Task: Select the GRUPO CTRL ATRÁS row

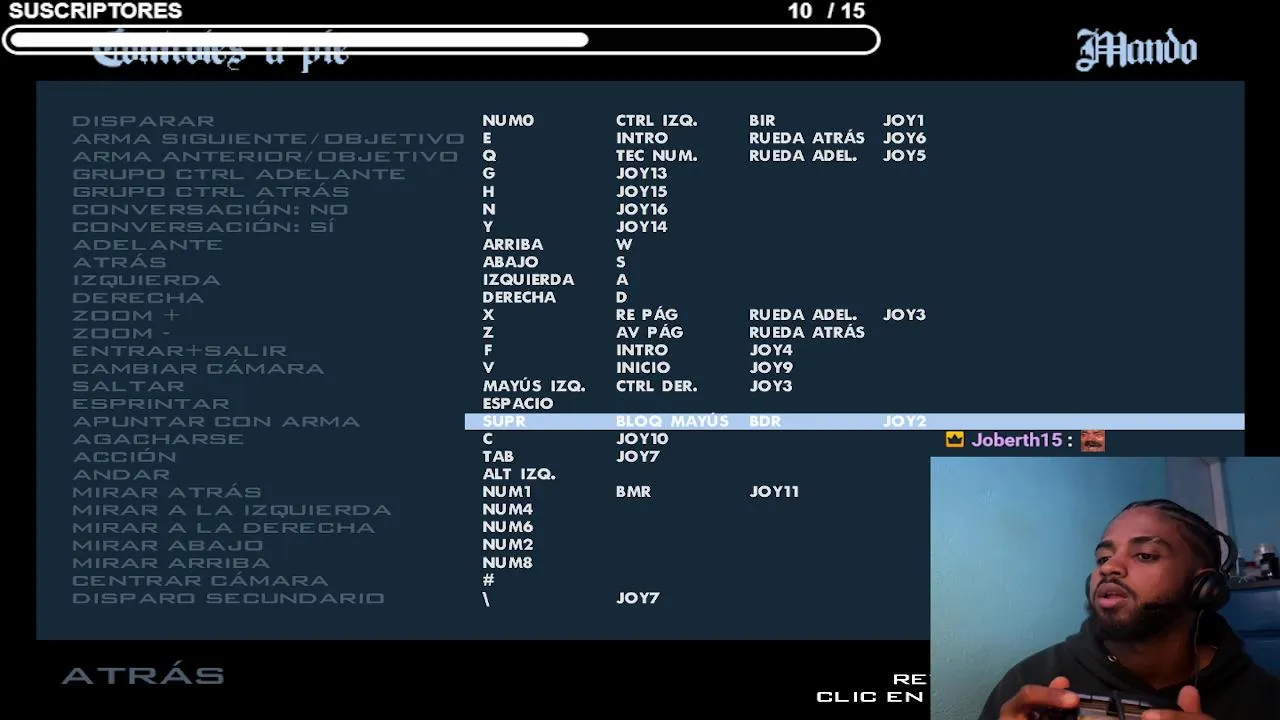Action: 211,191
